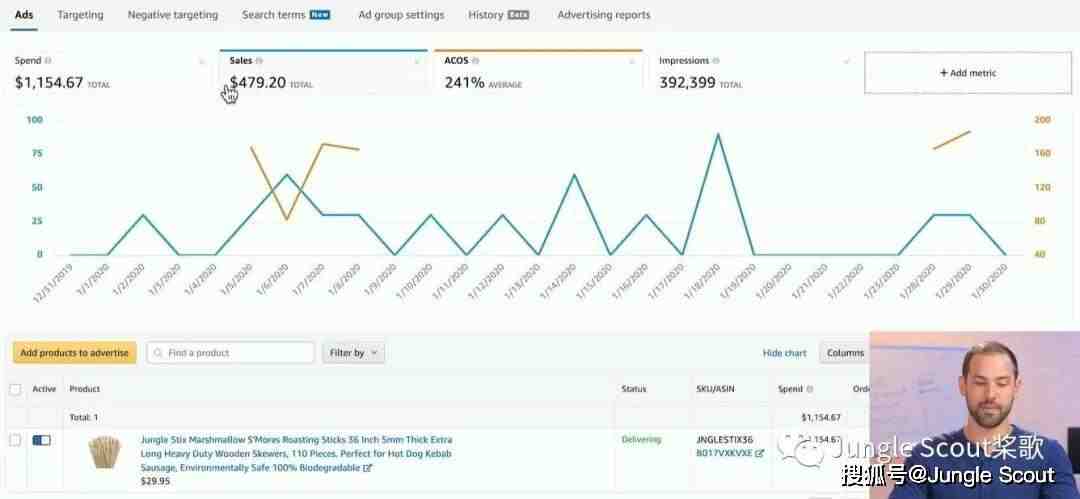
Task: Click the search magnifier icon
Action: coord(158,353)
